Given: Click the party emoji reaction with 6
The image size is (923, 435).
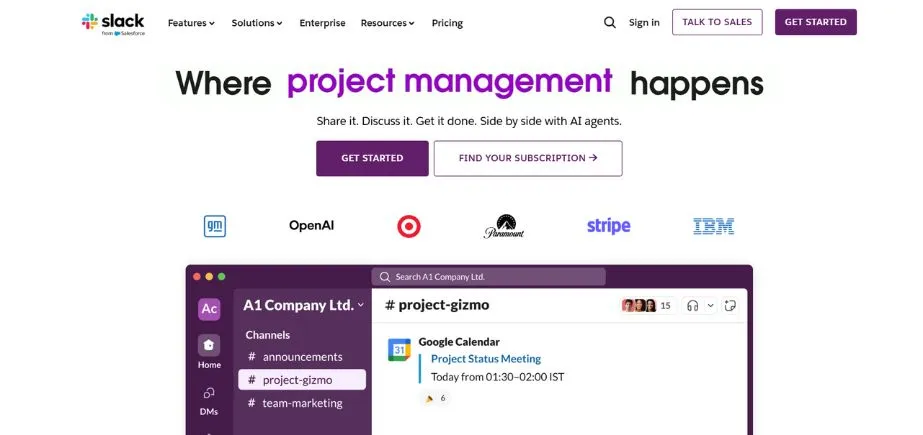Looking at the screenshot, I should [435, 399].
